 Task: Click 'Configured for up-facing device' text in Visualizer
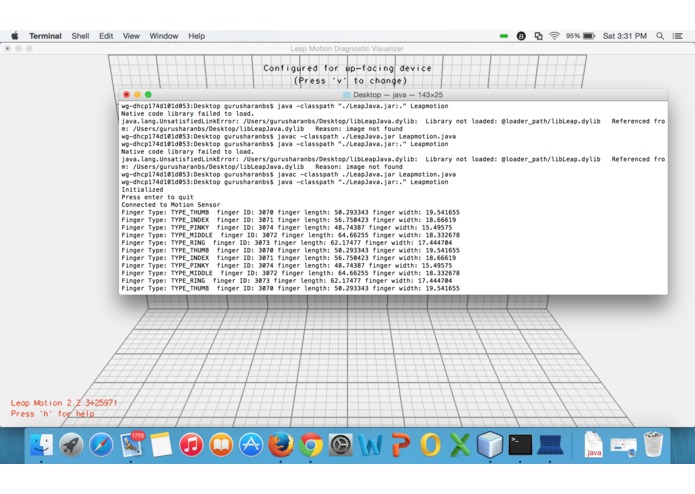click(347, 68)
